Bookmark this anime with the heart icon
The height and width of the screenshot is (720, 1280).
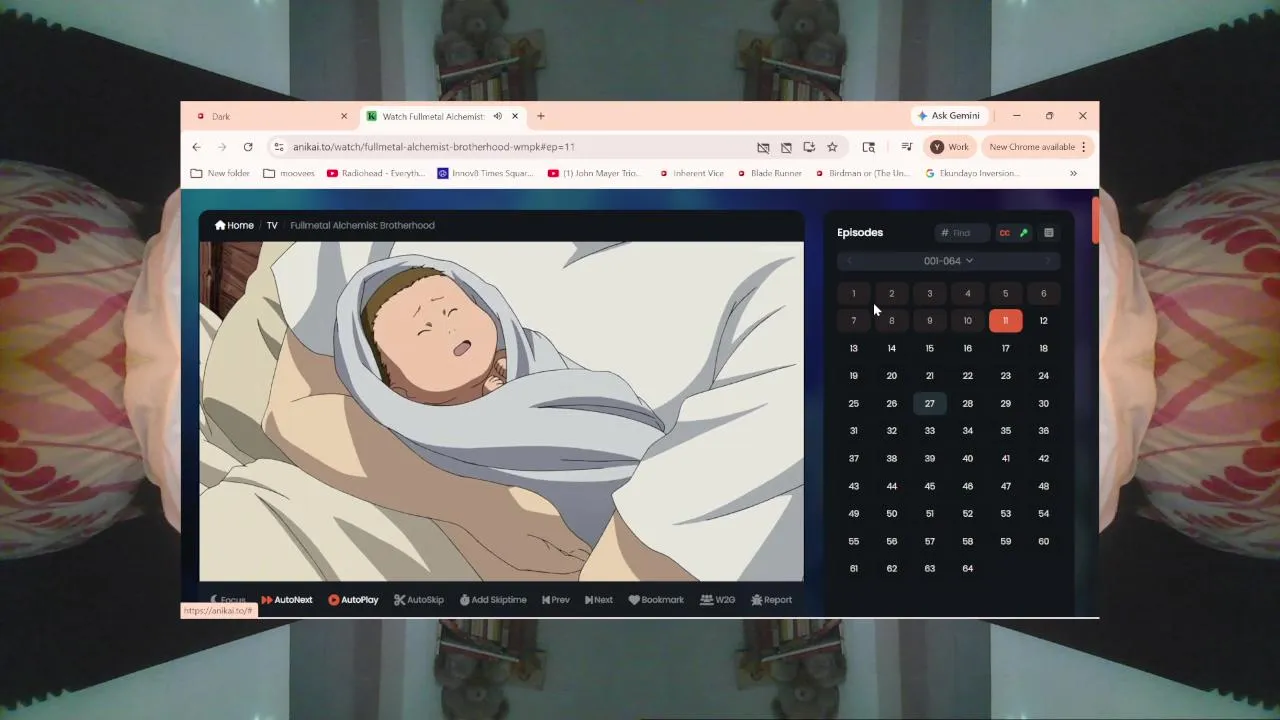(x=656, y=600)
